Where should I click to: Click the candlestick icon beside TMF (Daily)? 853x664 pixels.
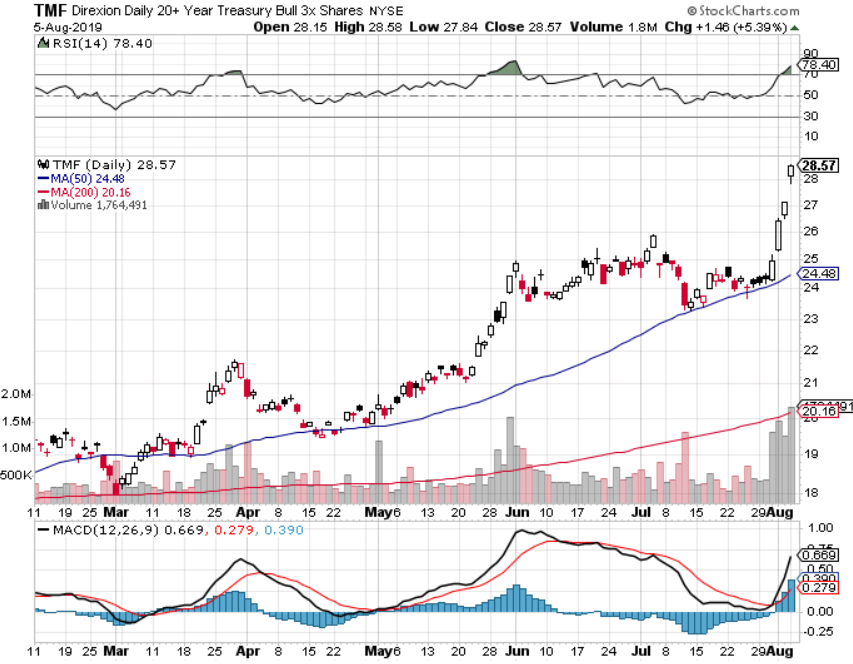coord(44,164)
